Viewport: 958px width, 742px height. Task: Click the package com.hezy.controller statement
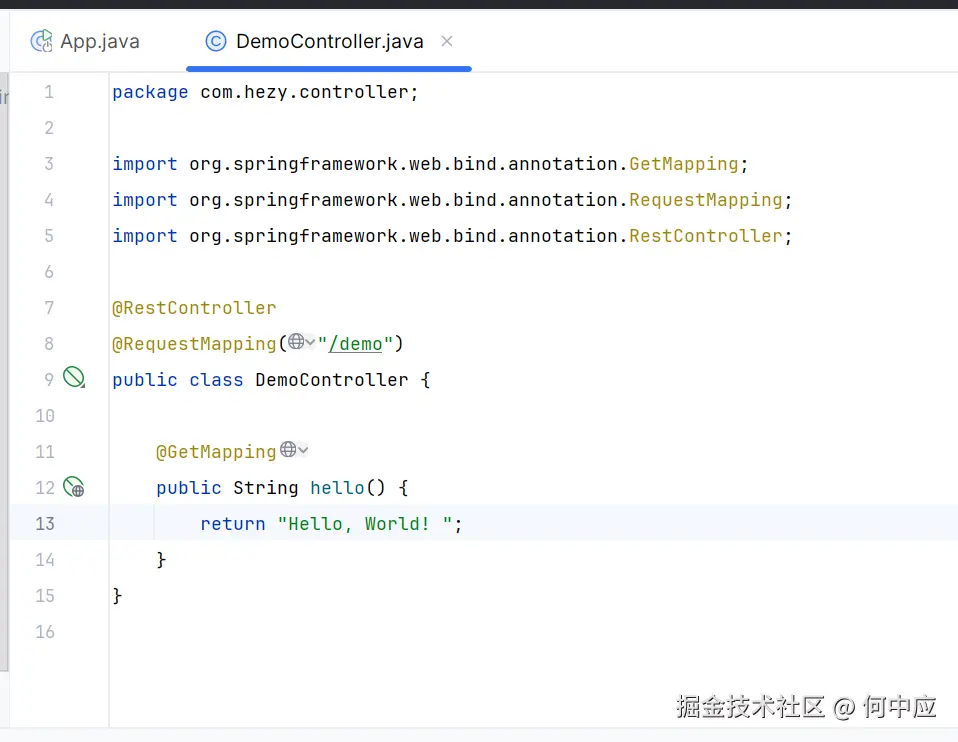click(x=265, y=92)
